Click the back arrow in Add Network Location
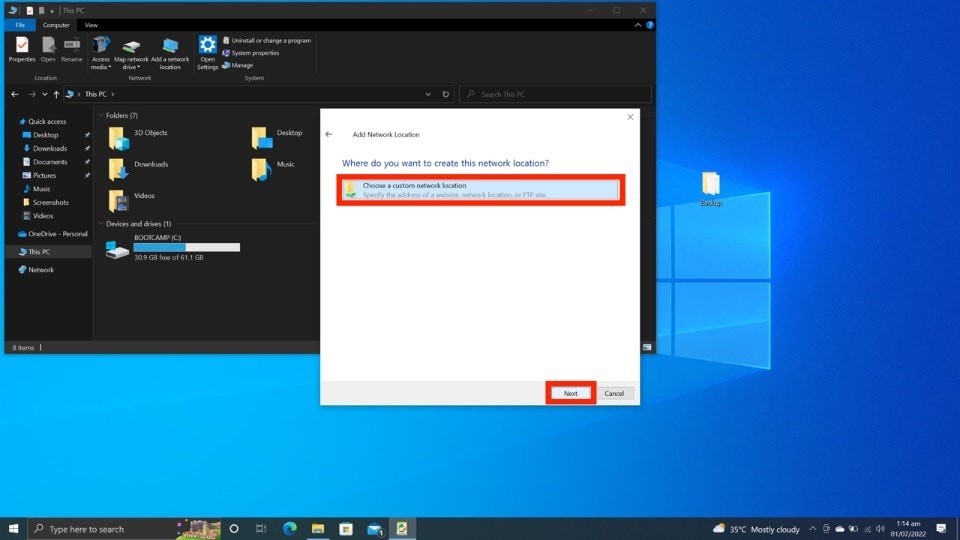The height and width of the screenshot is (540, 960). (x=329, y=134)
